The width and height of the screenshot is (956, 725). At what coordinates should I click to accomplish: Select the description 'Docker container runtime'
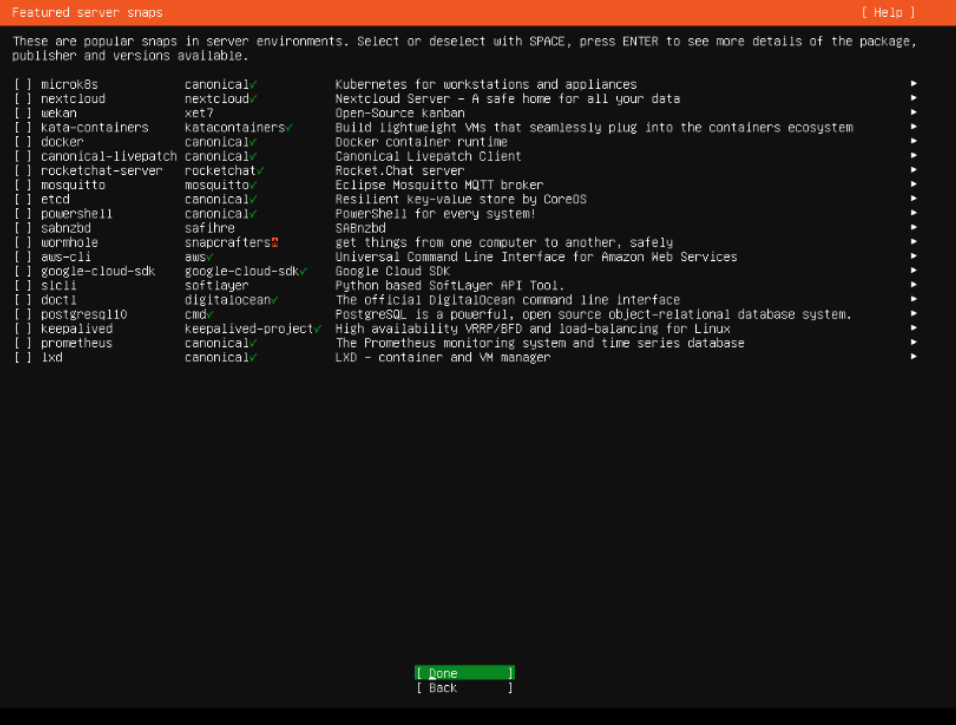(421, 142)
